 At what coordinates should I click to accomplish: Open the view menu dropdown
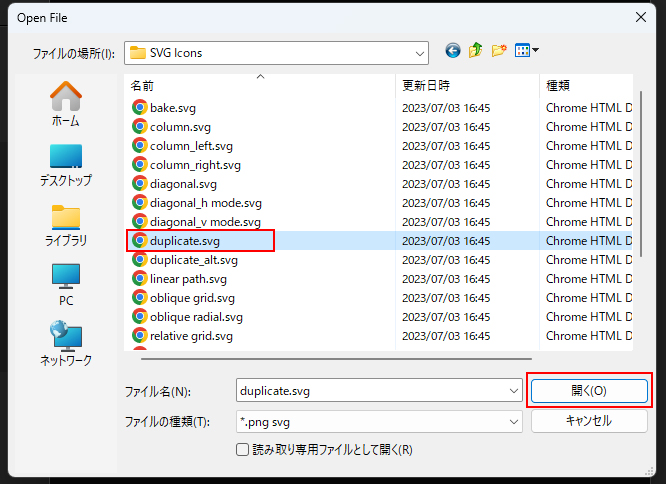click(x=527, y=51)
